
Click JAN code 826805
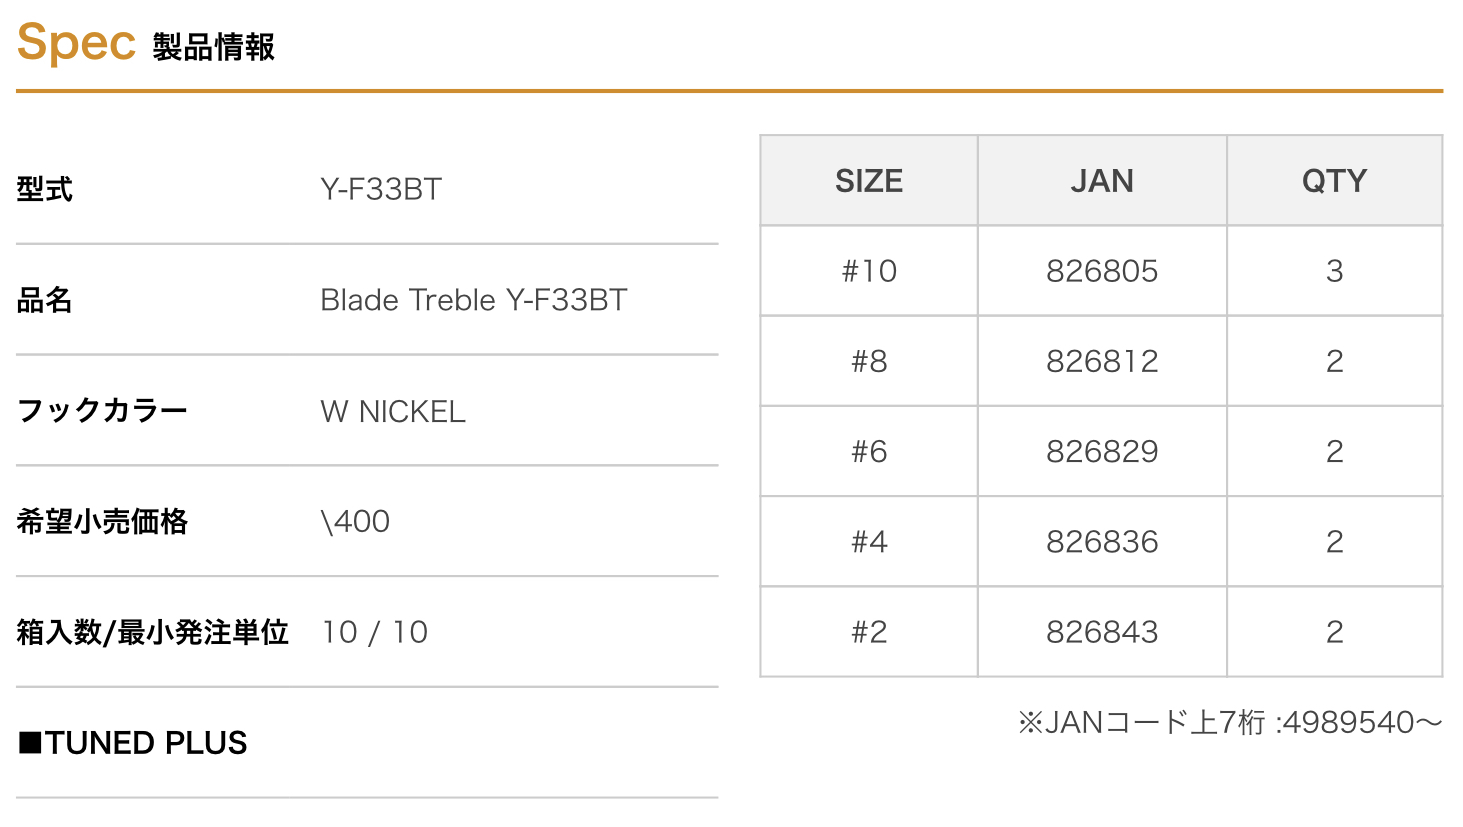click(x=1102, y=271)
